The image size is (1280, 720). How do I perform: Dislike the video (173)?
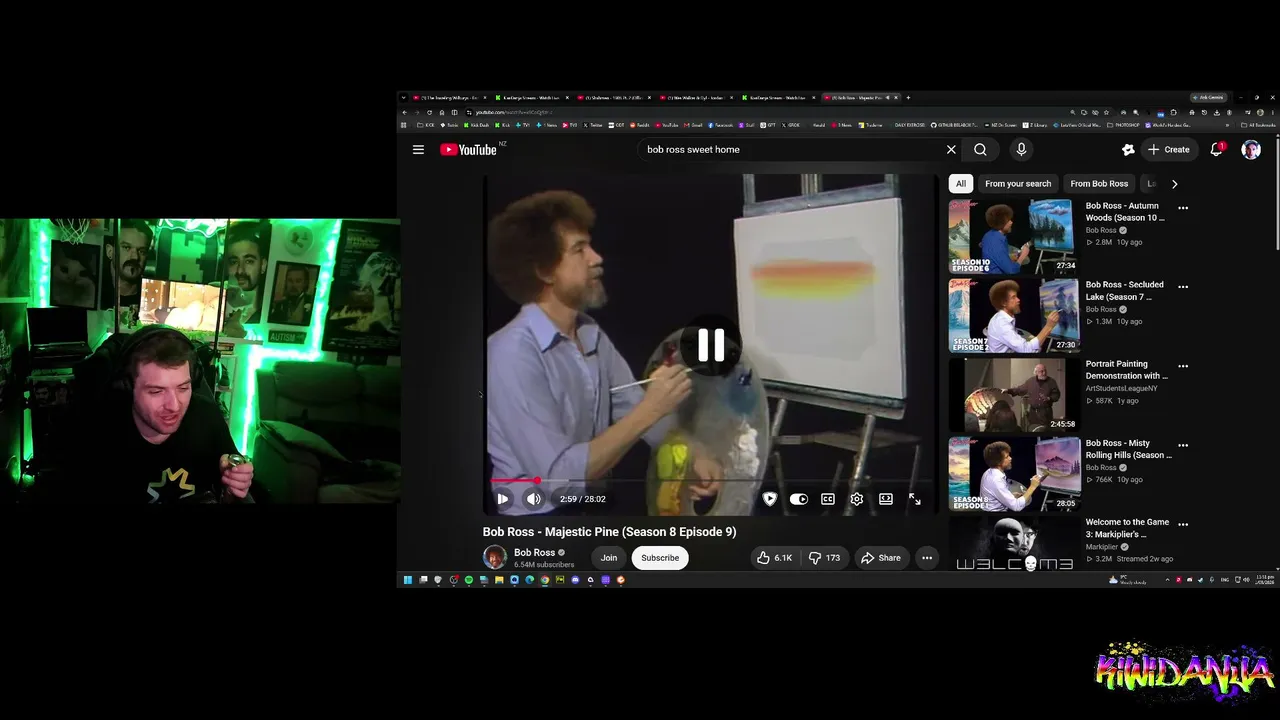[825, 558]
